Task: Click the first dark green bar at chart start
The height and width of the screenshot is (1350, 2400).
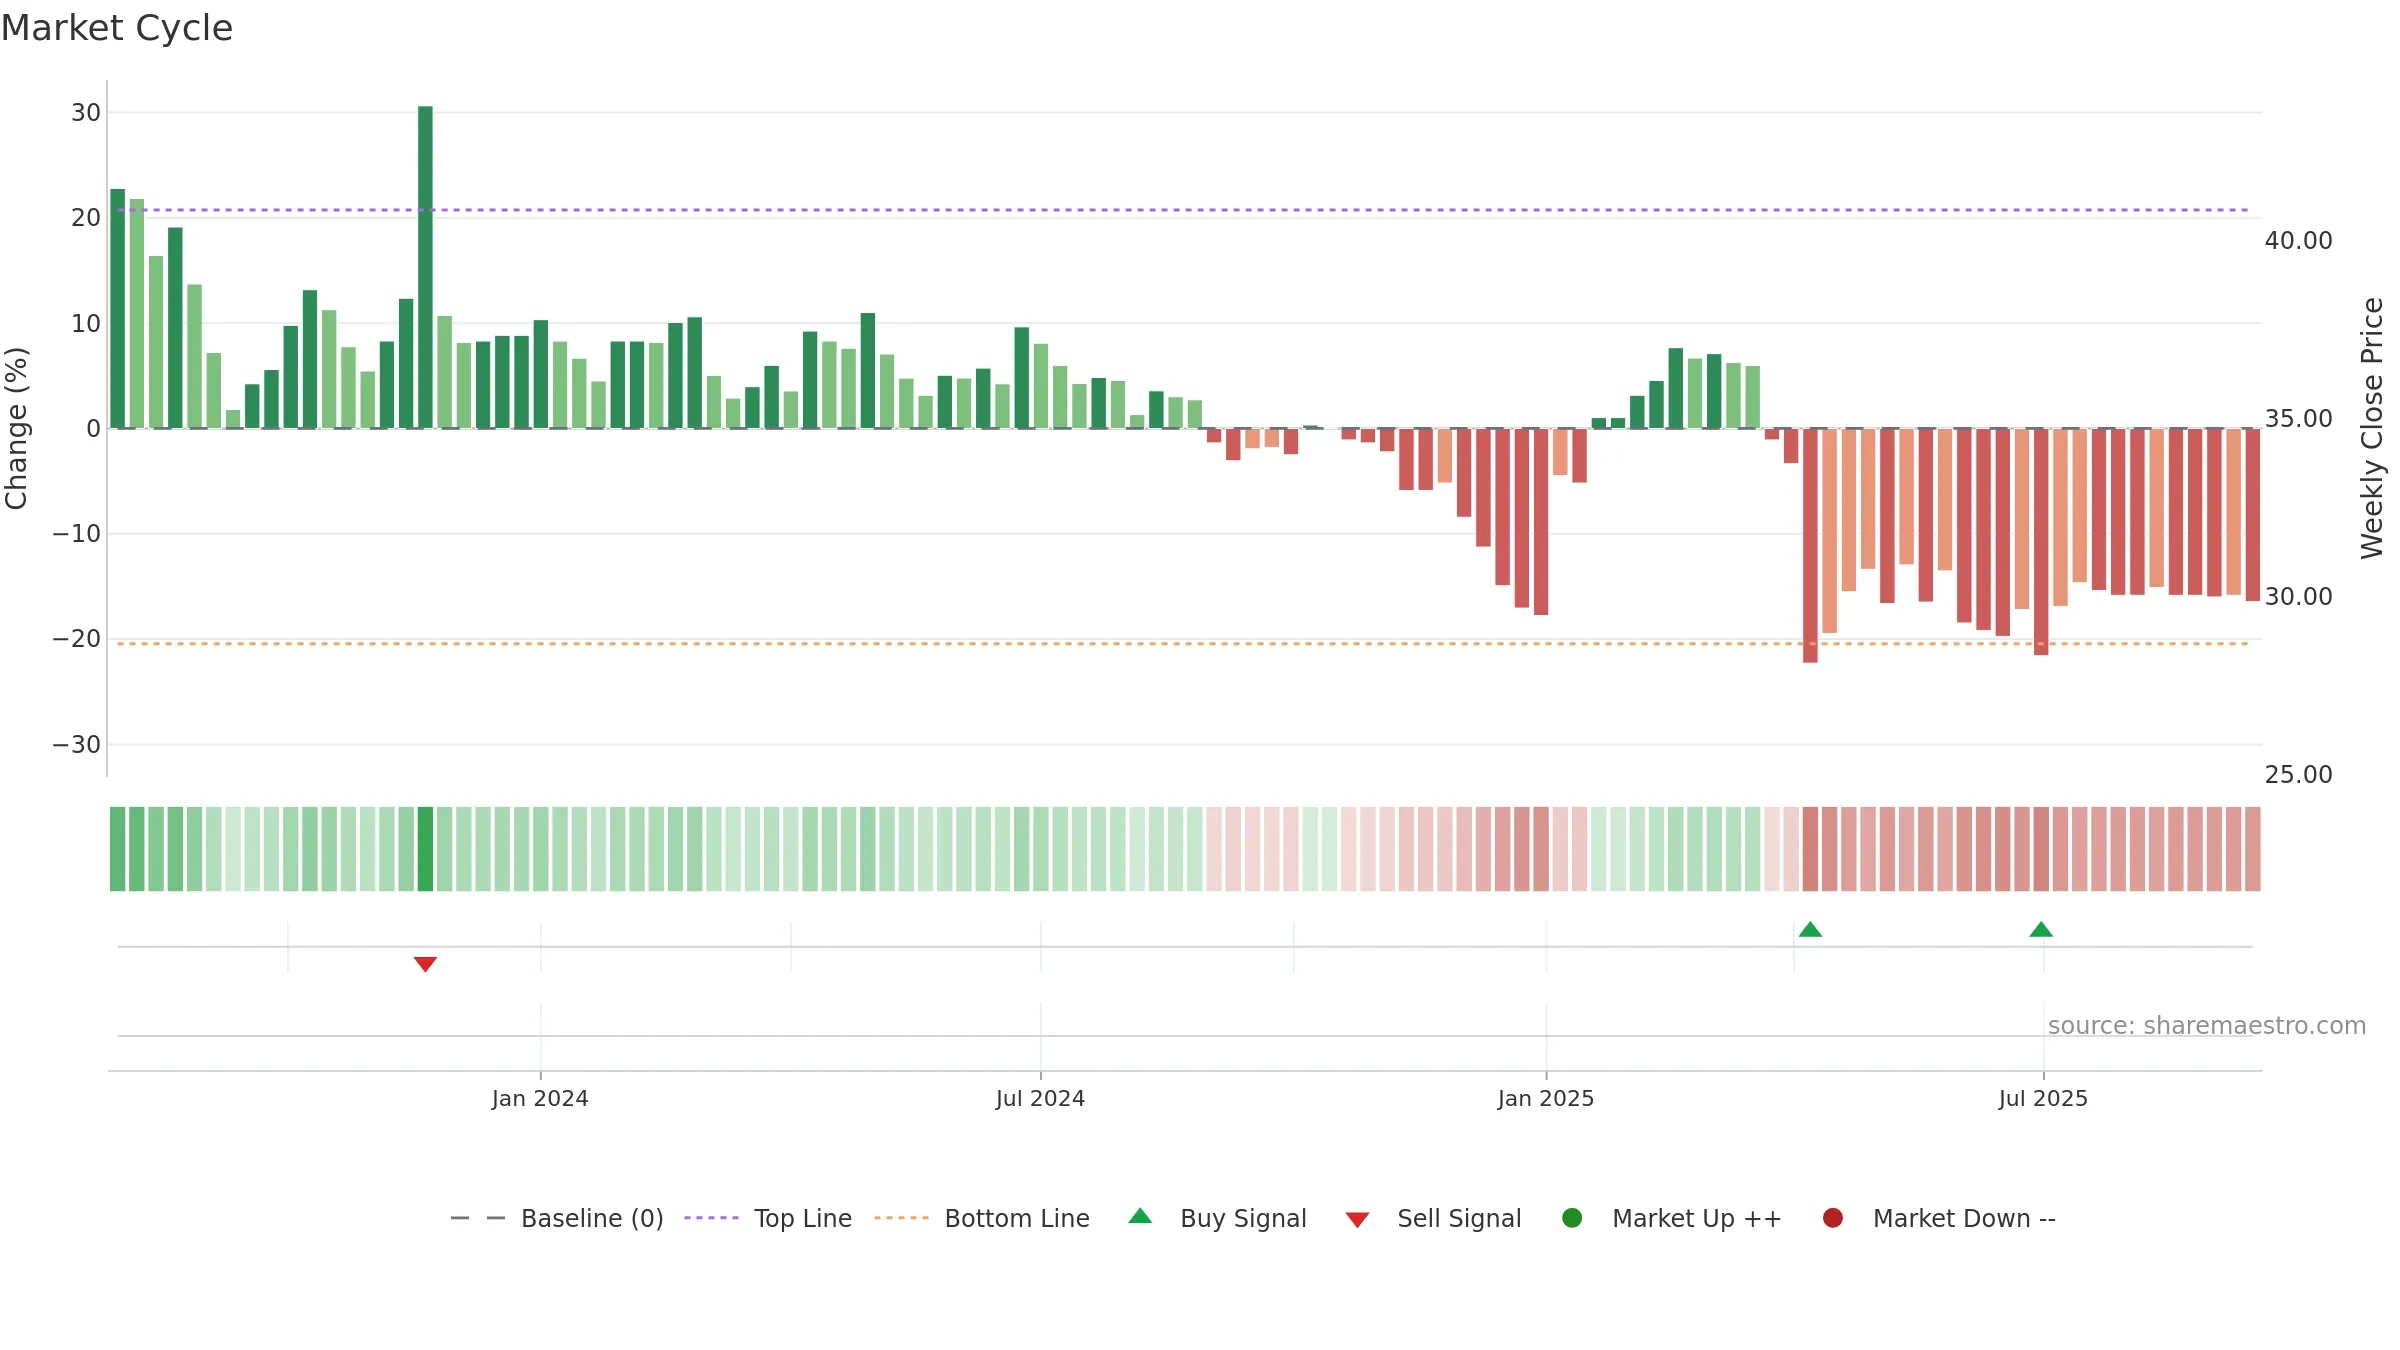Action: tap(117, 309)
